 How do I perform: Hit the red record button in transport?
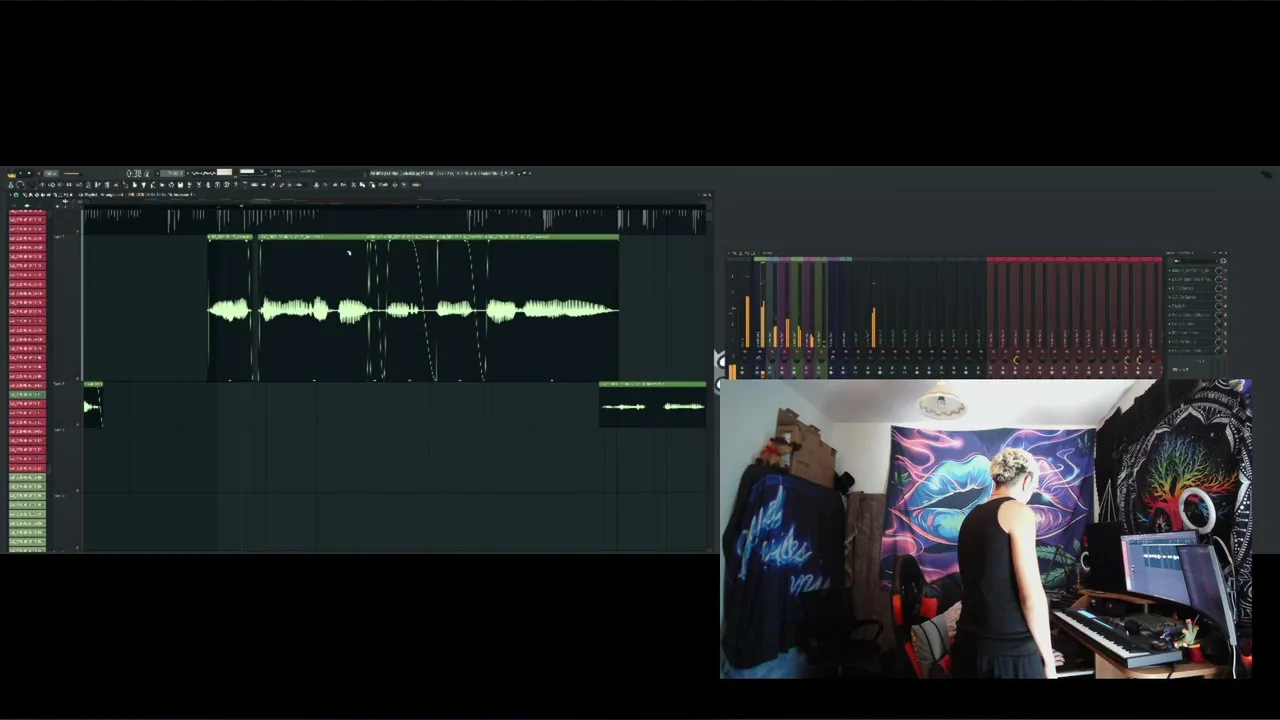pos(38,173)
